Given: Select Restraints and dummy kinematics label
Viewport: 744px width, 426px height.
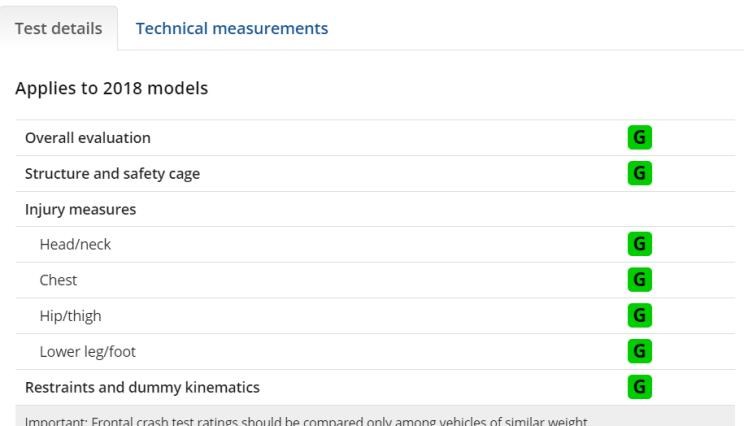Looking at the screenshot, I should 142,387.
